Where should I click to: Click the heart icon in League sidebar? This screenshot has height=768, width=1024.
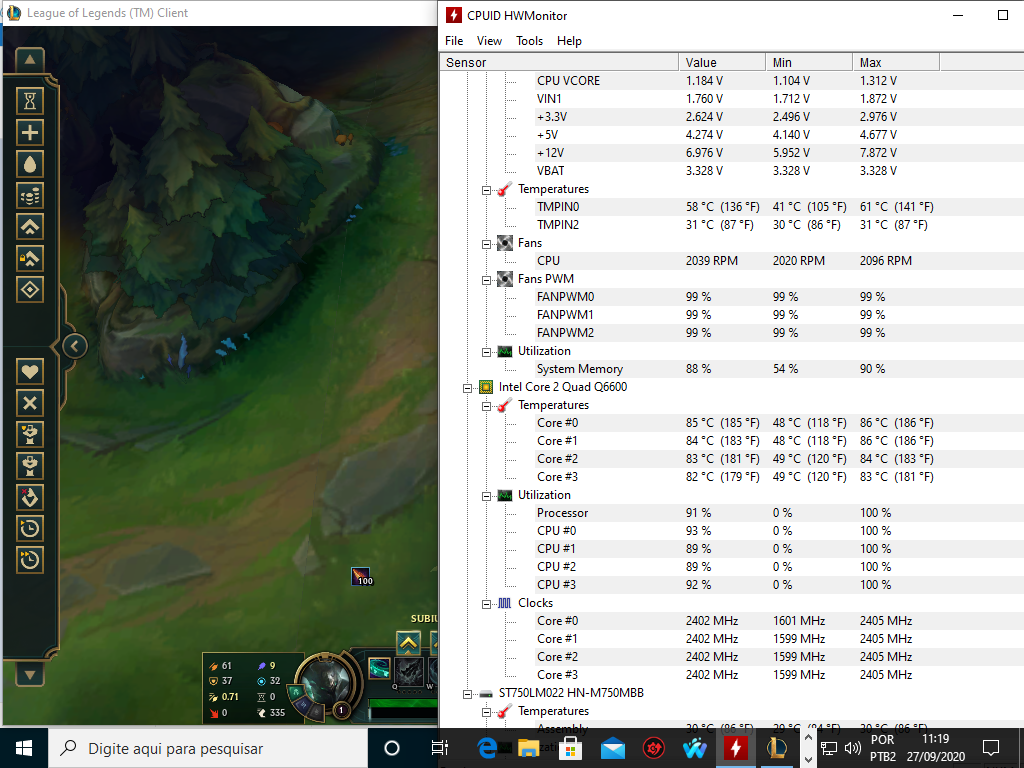coord(30,372)
